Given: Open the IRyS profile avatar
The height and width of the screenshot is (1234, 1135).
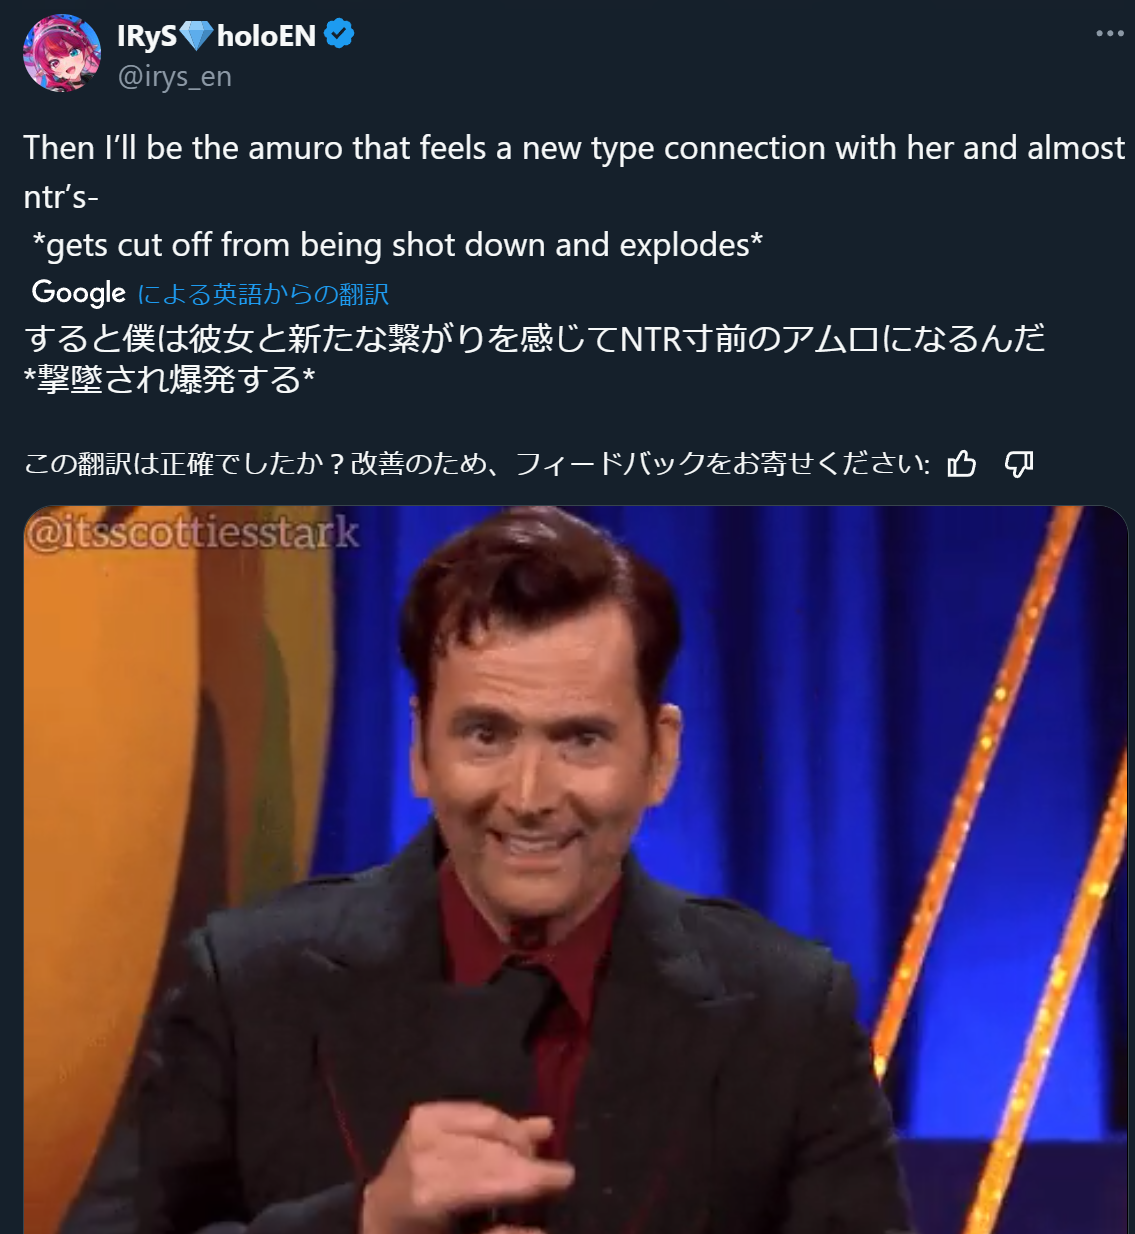Looking at the screenshot, I should 62,53.
